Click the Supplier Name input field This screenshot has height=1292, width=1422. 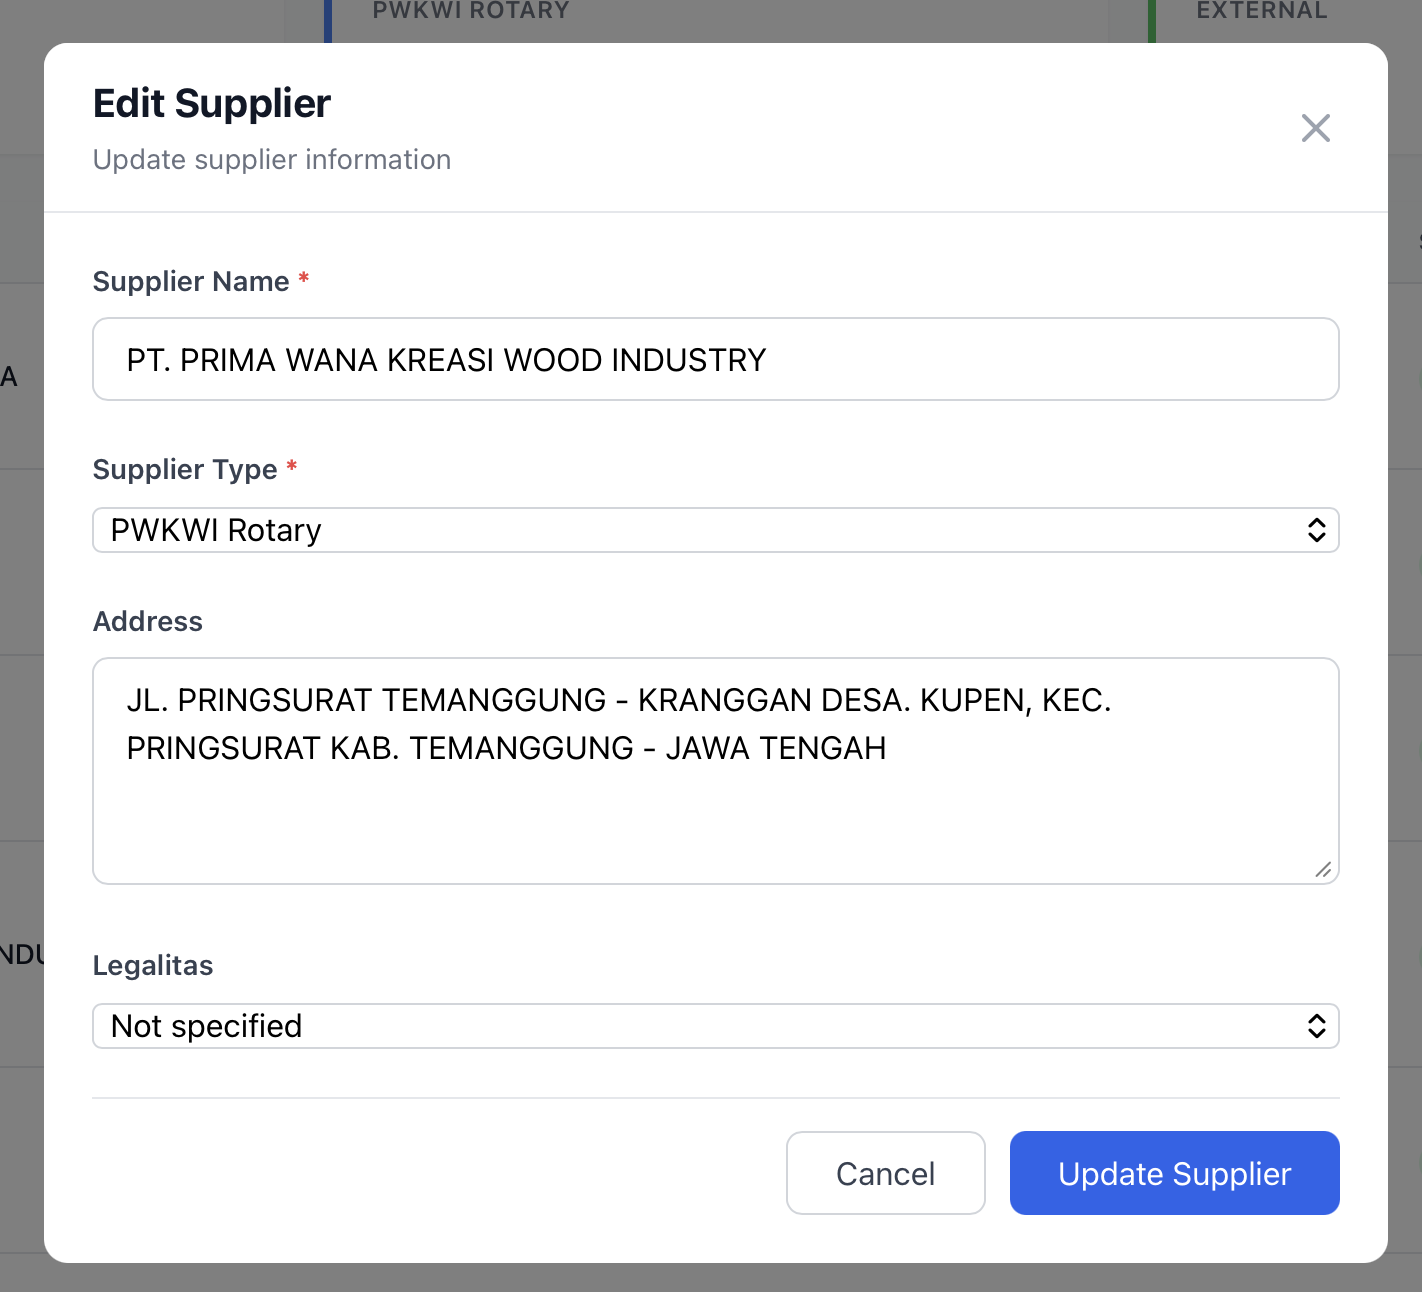tap(715, 360)
